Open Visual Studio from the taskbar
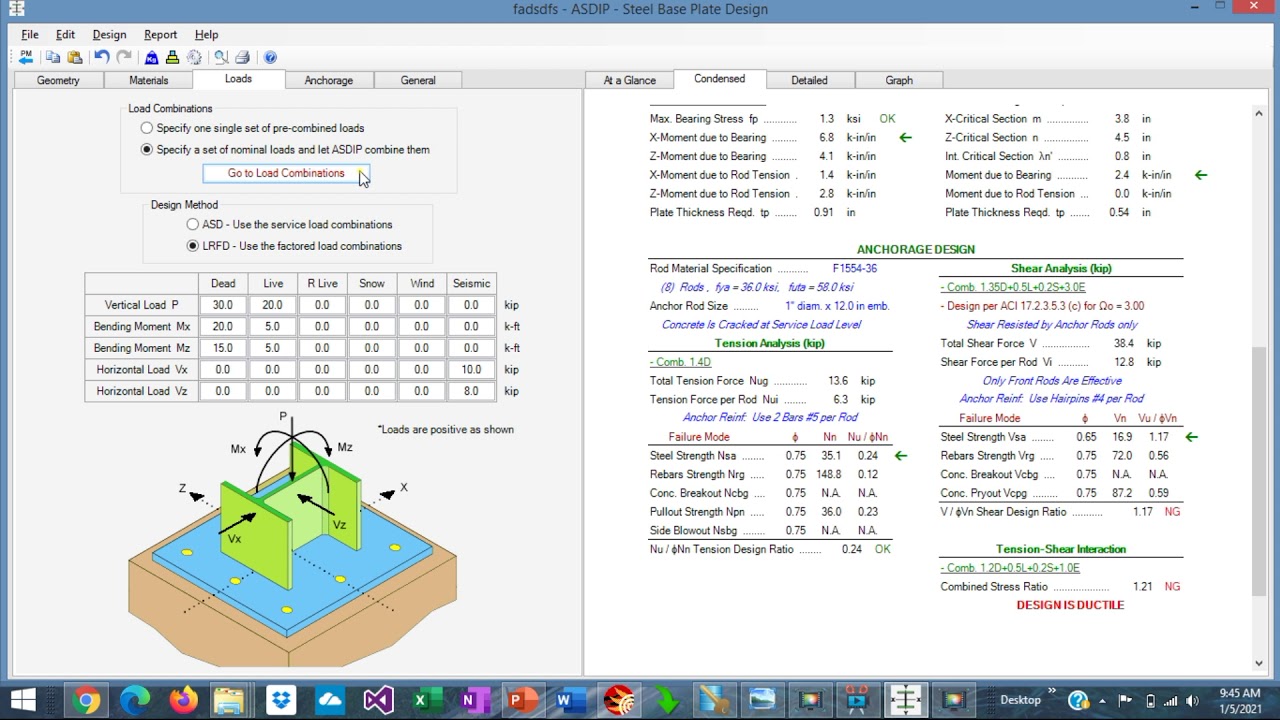1280x720 pixels. (x=378, y=700)
